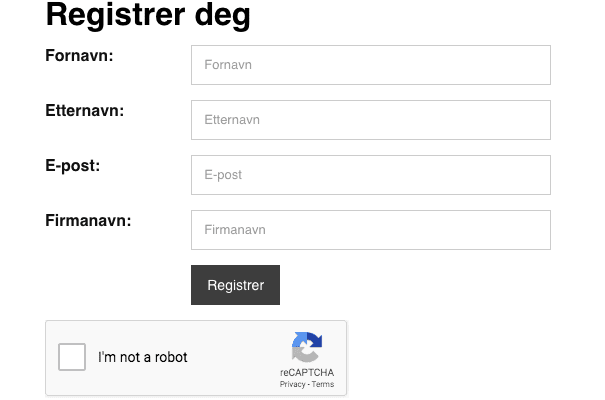Viewport: 605px width, 400px height.
Task: Click the reCAPTCHA arrows logo
Action: click(x=307, y=347)
